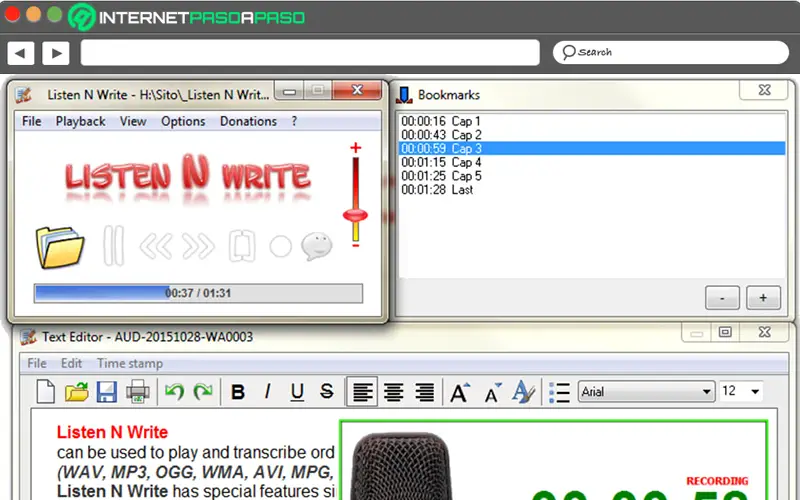Add bookmark with the plus button

tap(763, 298)
